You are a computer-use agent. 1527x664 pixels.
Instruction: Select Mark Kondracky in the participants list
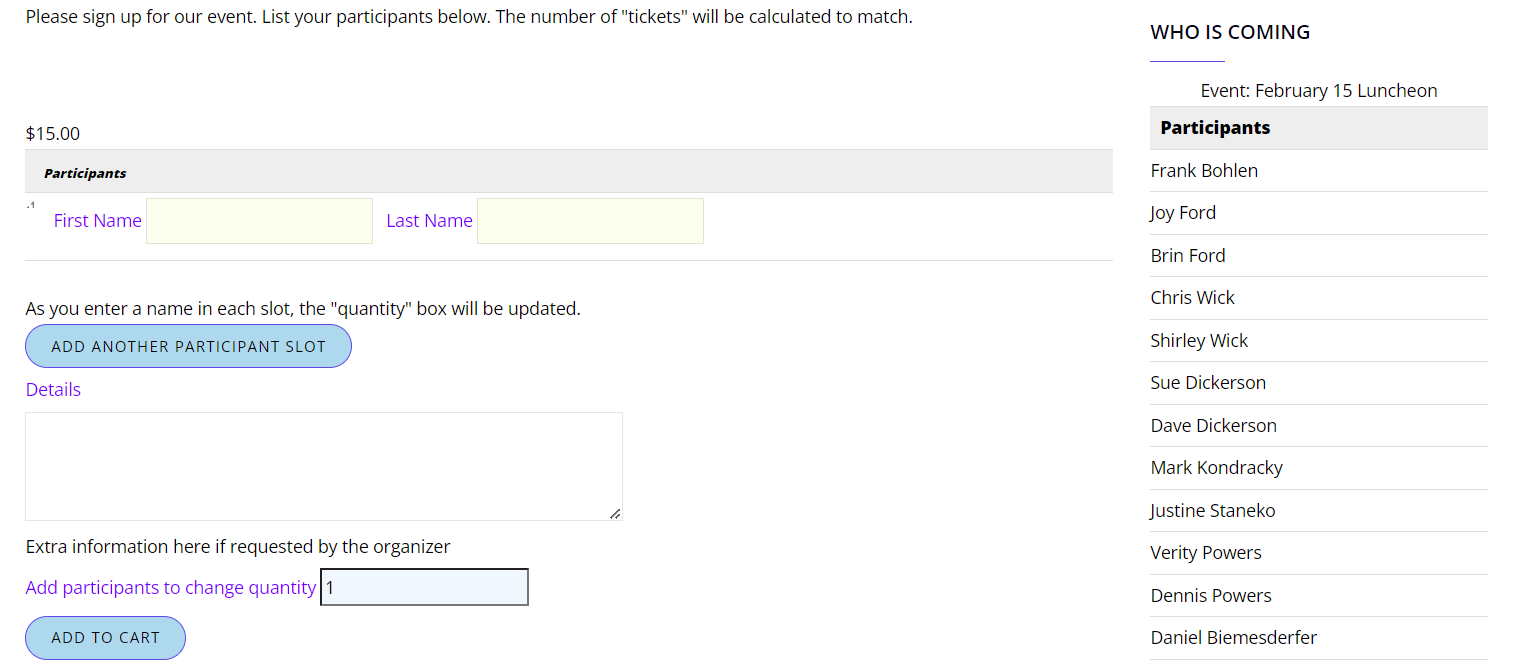coord(1216,468)
